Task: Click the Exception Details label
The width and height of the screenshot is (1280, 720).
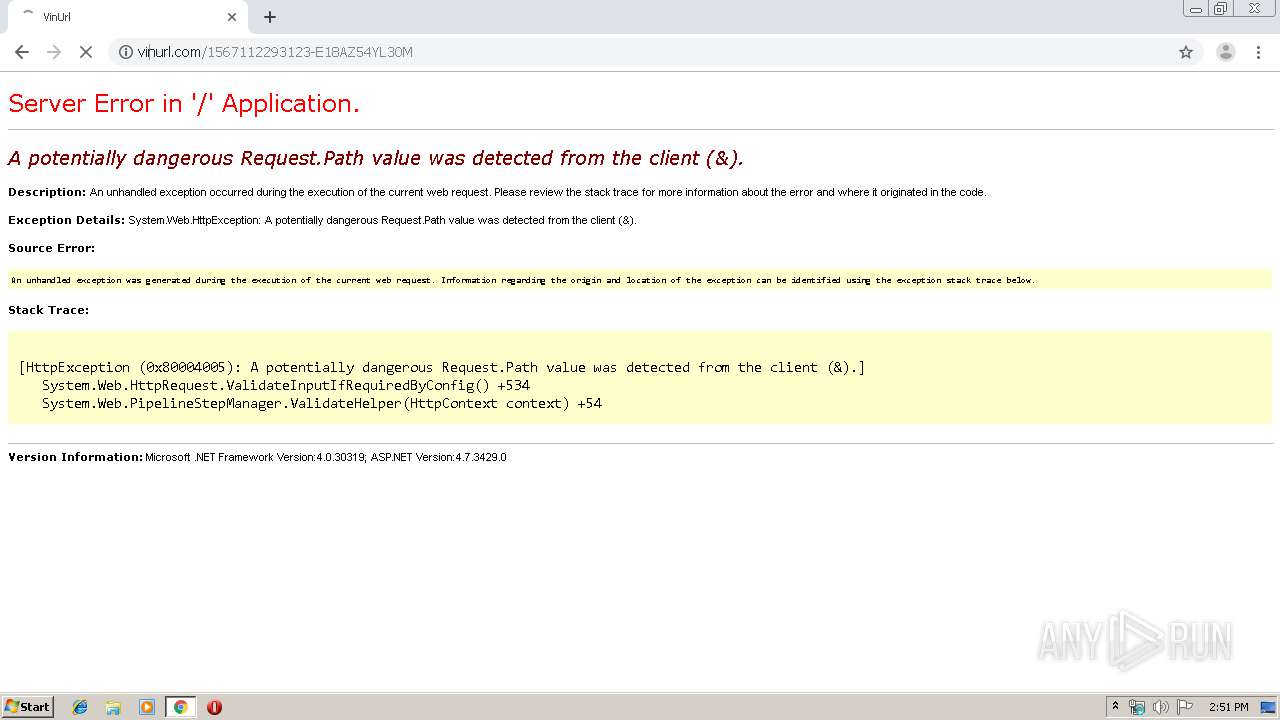Action: 66,220
